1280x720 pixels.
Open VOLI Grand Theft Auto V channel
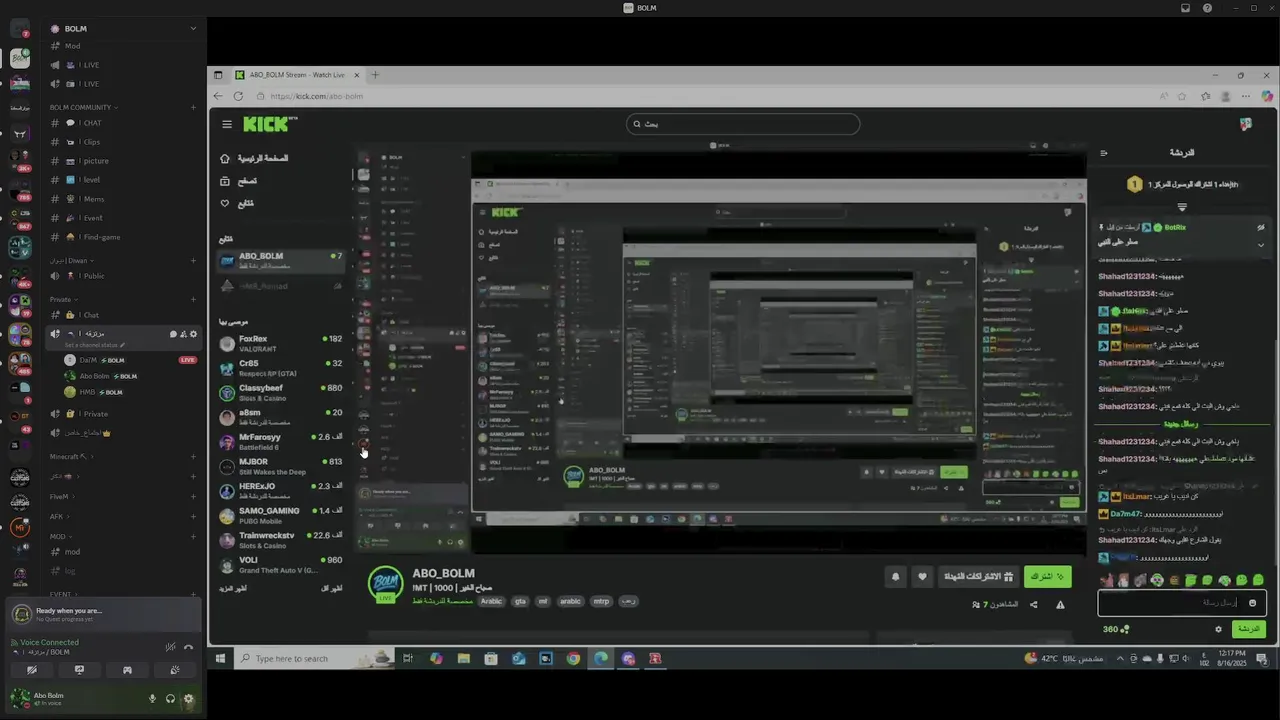tap(281, 565)
